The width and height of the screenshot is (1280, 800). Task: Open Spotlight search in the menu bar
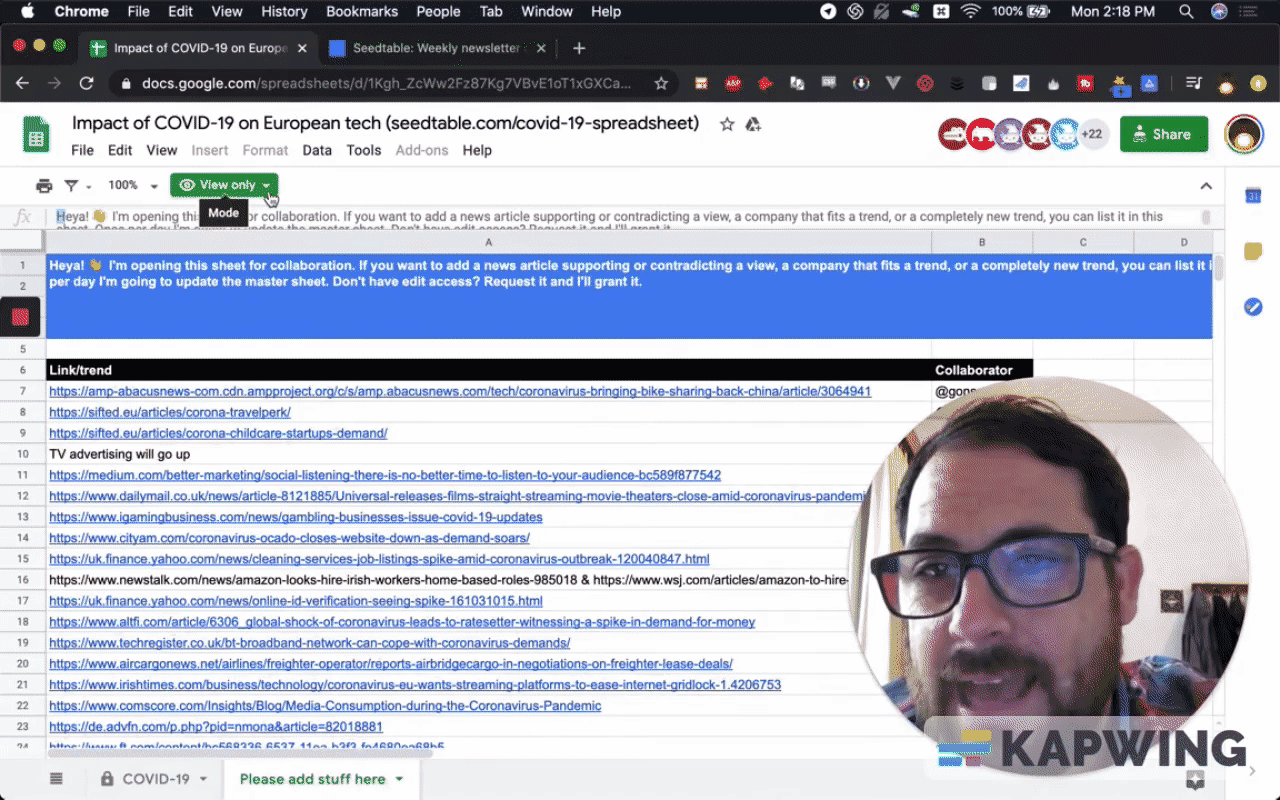(1186, 12)
